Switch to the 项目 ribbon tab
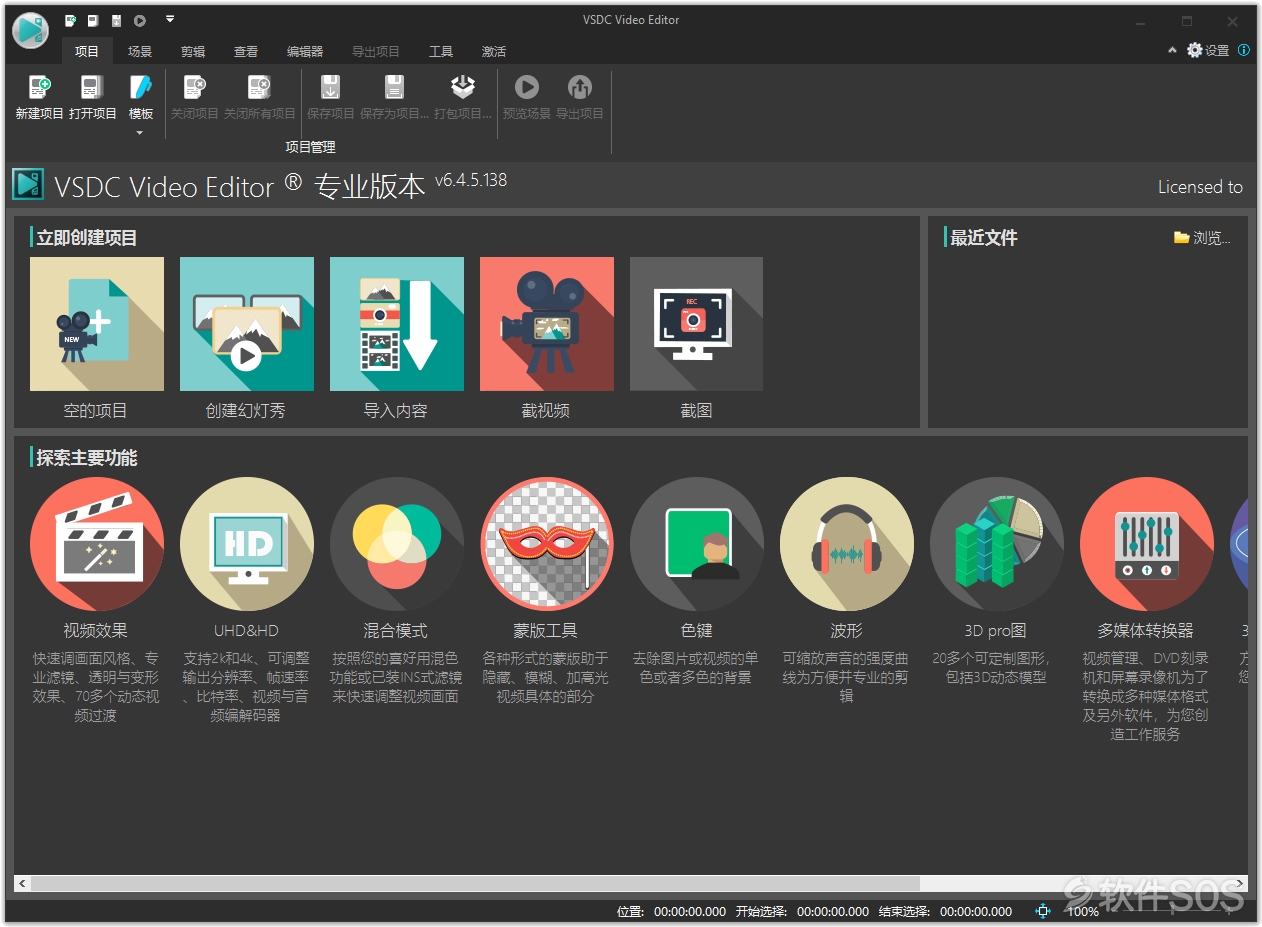Viewport: 1262px width, 927px height. (87, 51)
